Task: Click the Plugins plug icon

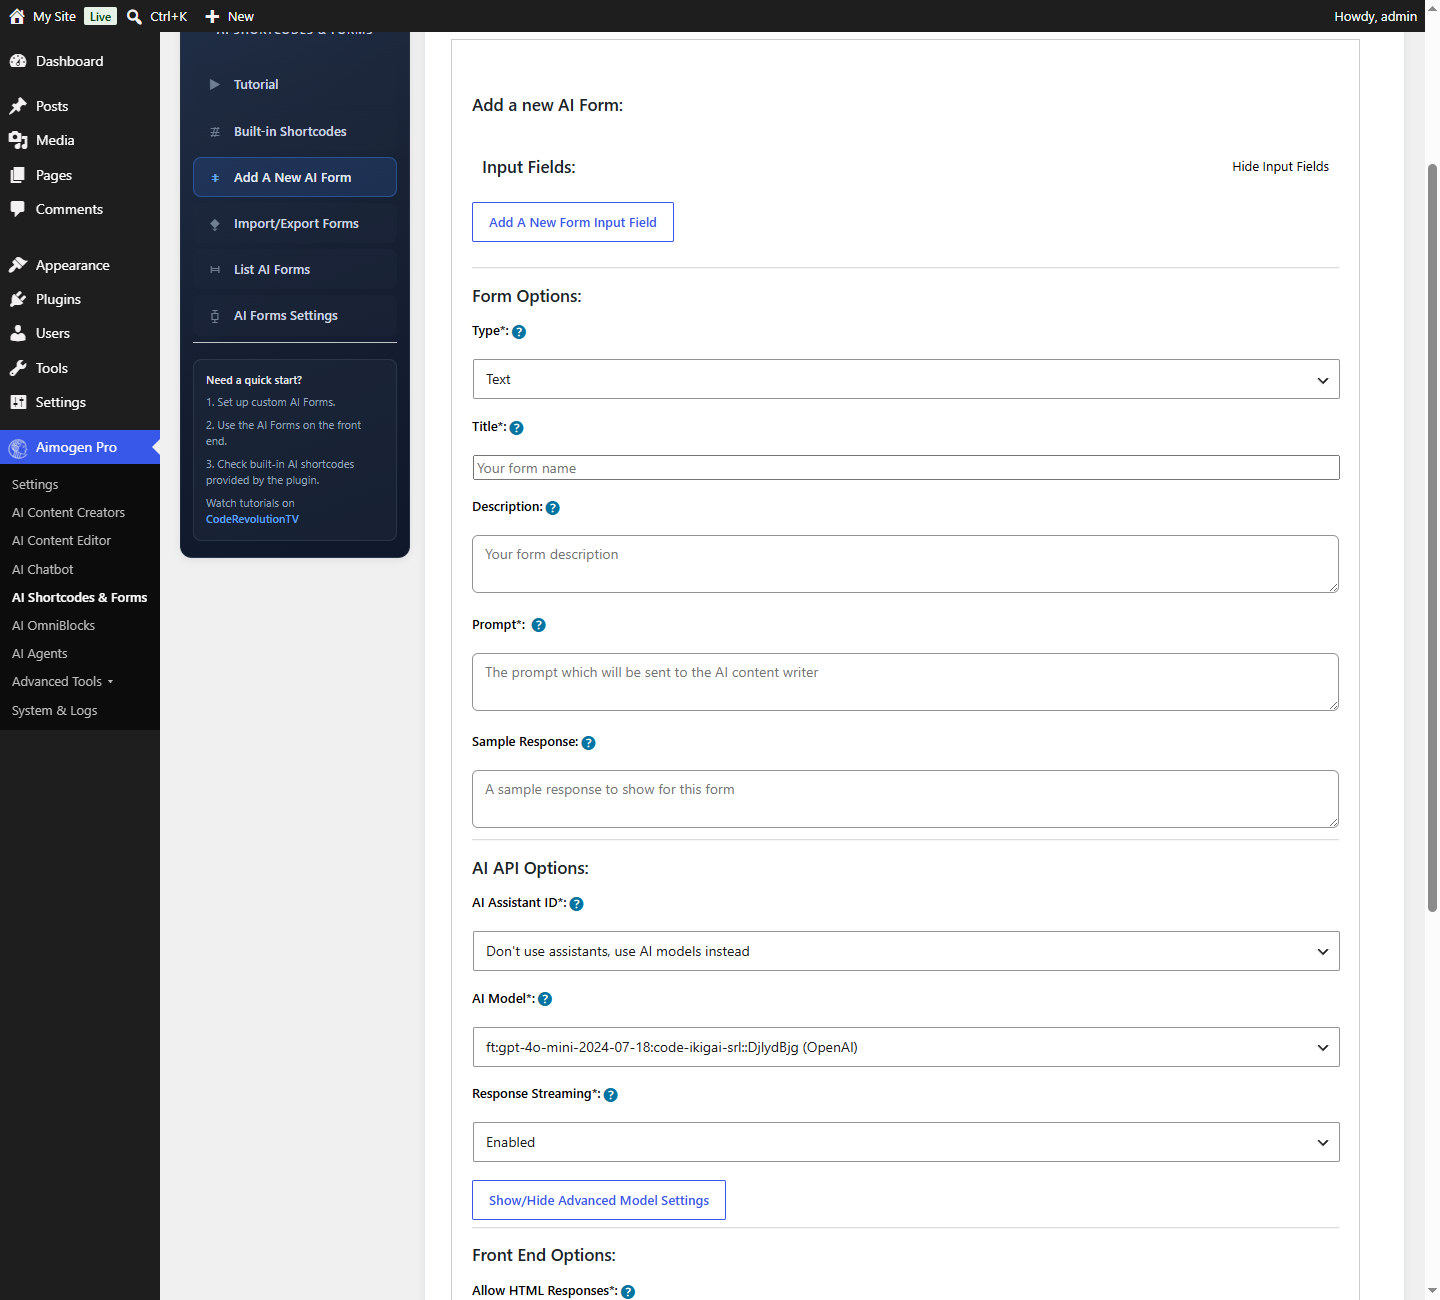Action: tap(18, 299)
